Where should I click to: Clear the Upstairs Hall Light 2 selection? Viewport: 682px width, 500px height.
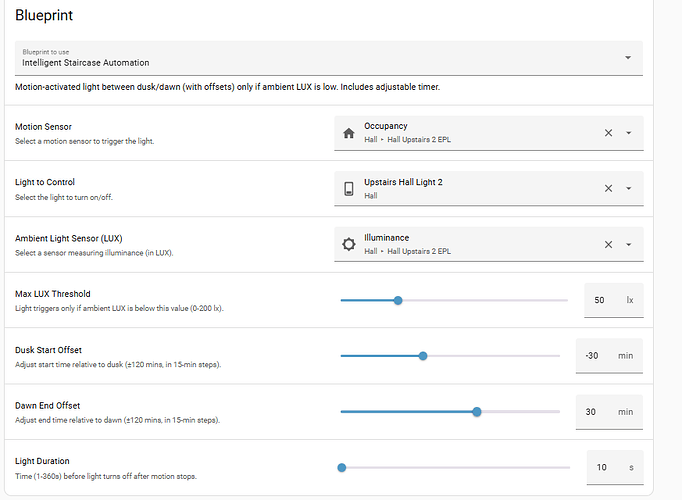point(608,189)
